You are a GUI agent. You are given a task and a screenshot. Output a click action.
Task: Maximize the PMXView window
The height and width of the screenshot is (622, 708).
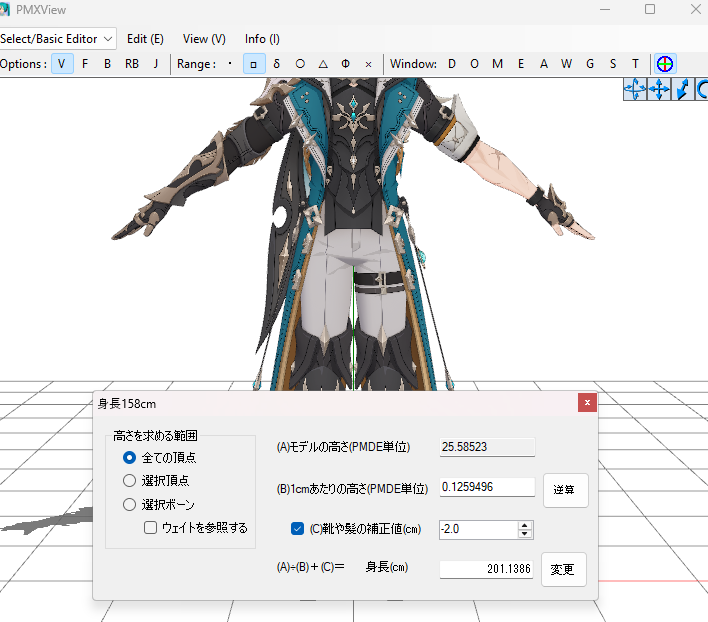[x=650, y=9]
